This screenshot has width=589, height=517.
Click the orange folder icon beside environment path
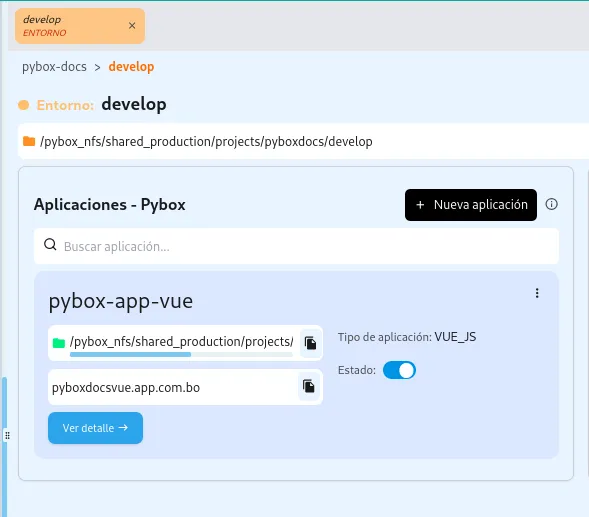pyautogui.click(x=29, y=141)
